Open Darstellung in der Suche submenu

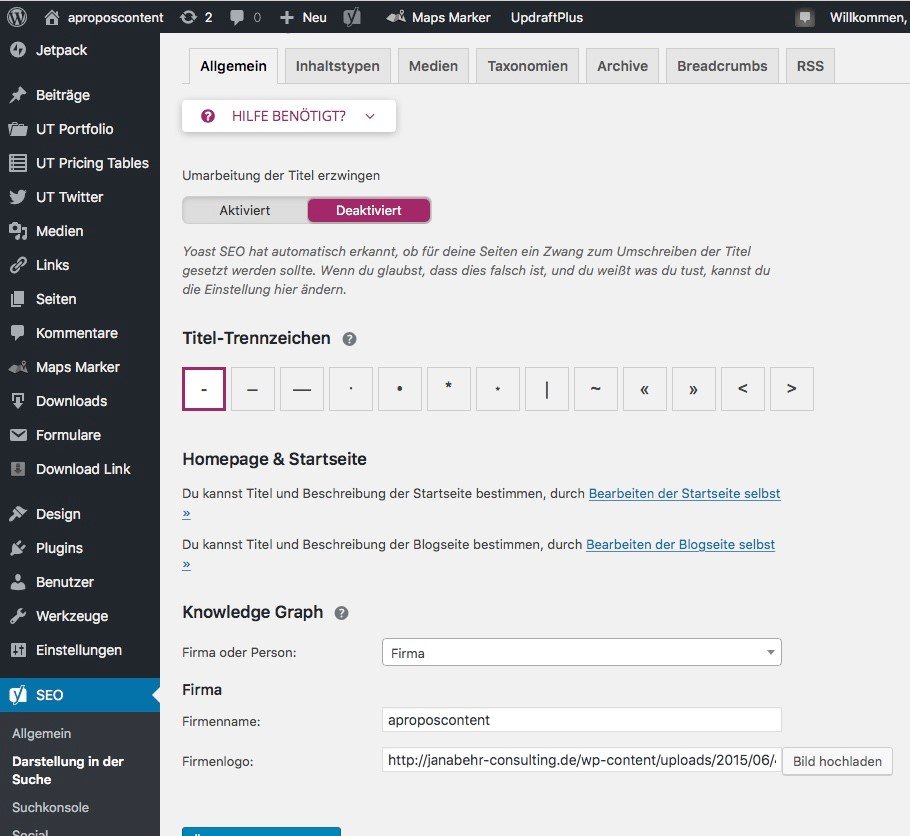68,770
